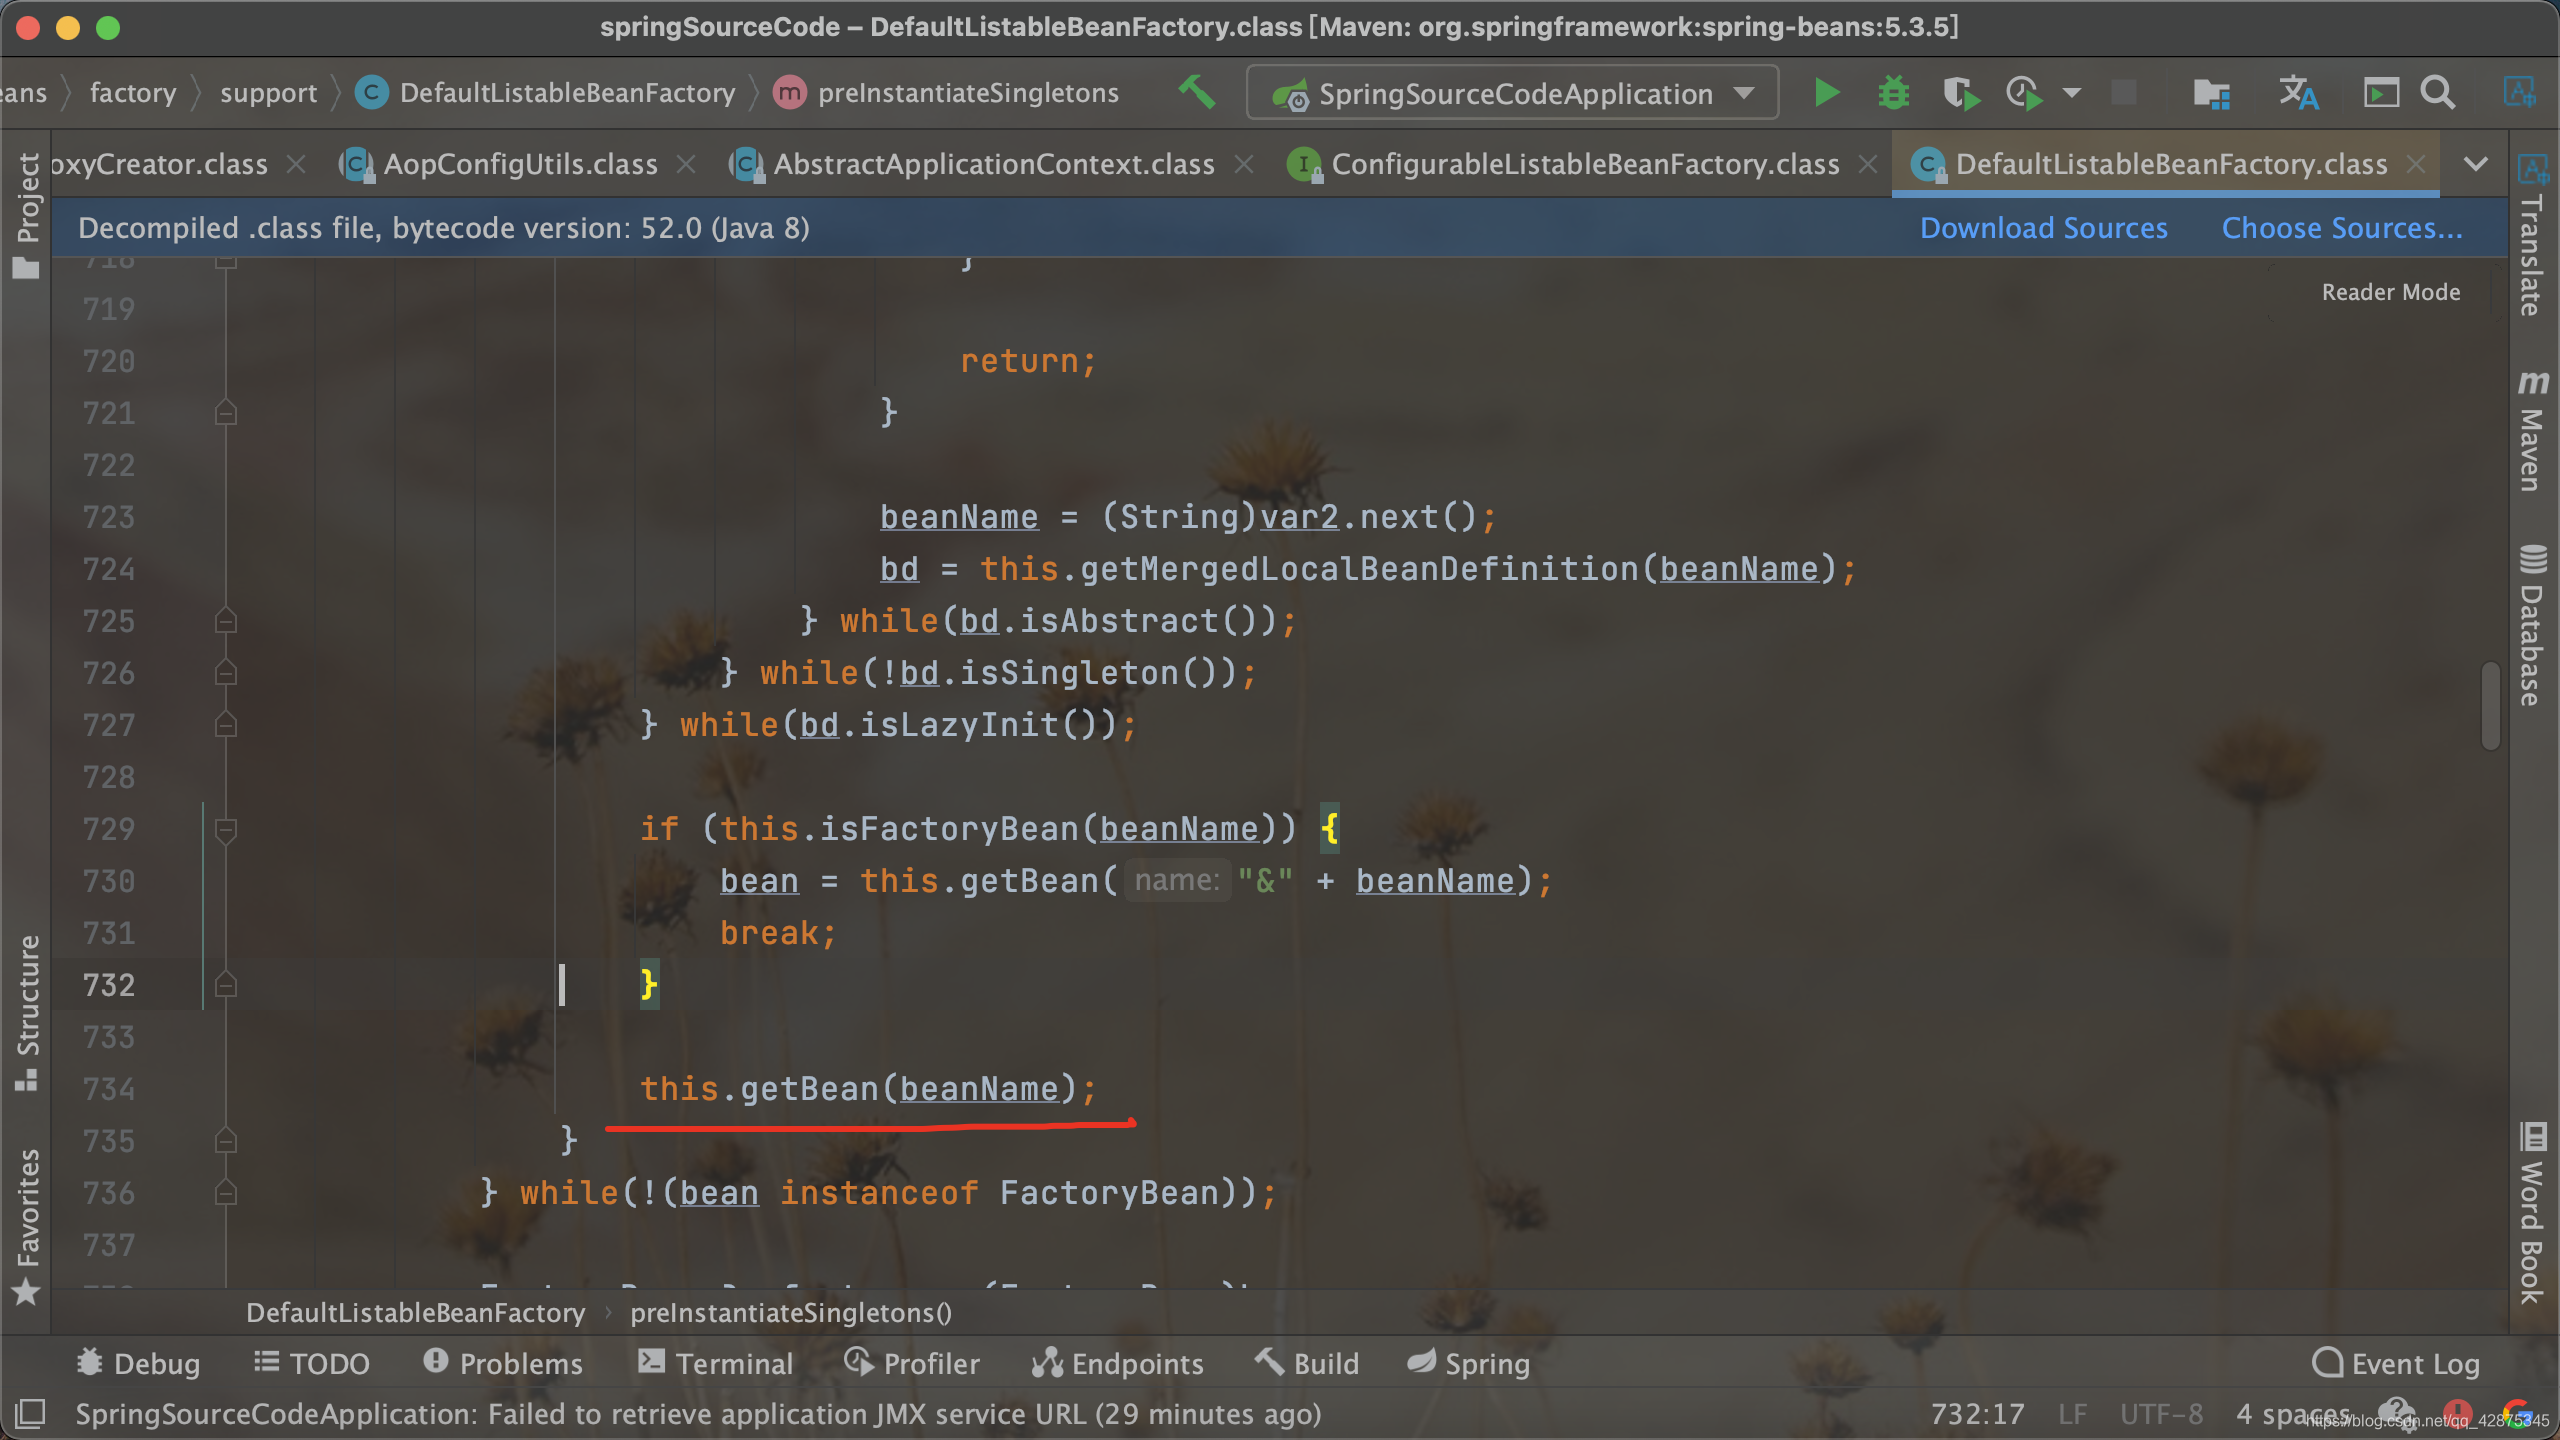The image size is (2560, 1440).
Task: Click the Run/Play button to start application
Action: click(x=1827, y=91)
